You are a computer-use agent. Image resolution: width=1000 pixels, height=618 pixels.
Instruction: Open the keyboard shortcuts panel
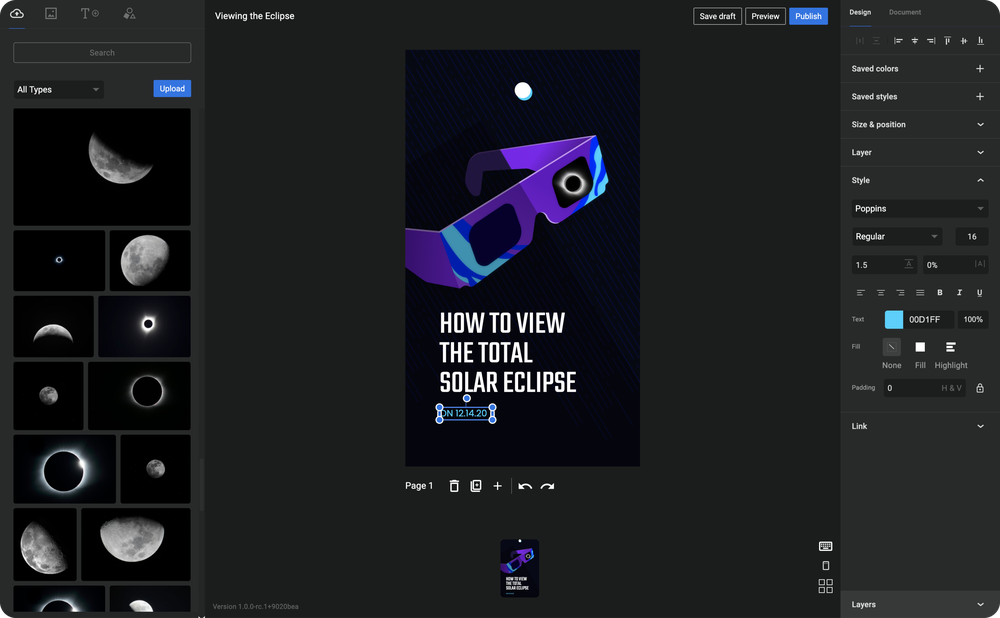point(824,545)
